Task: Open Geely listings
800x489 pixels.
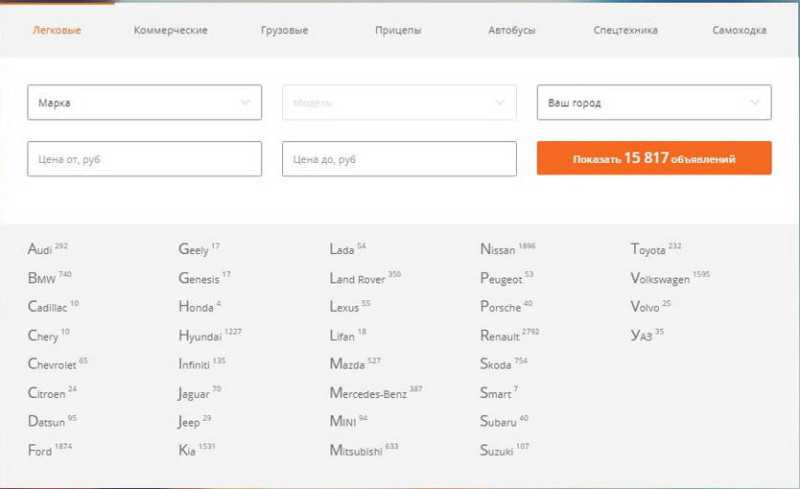Action: 193,249
